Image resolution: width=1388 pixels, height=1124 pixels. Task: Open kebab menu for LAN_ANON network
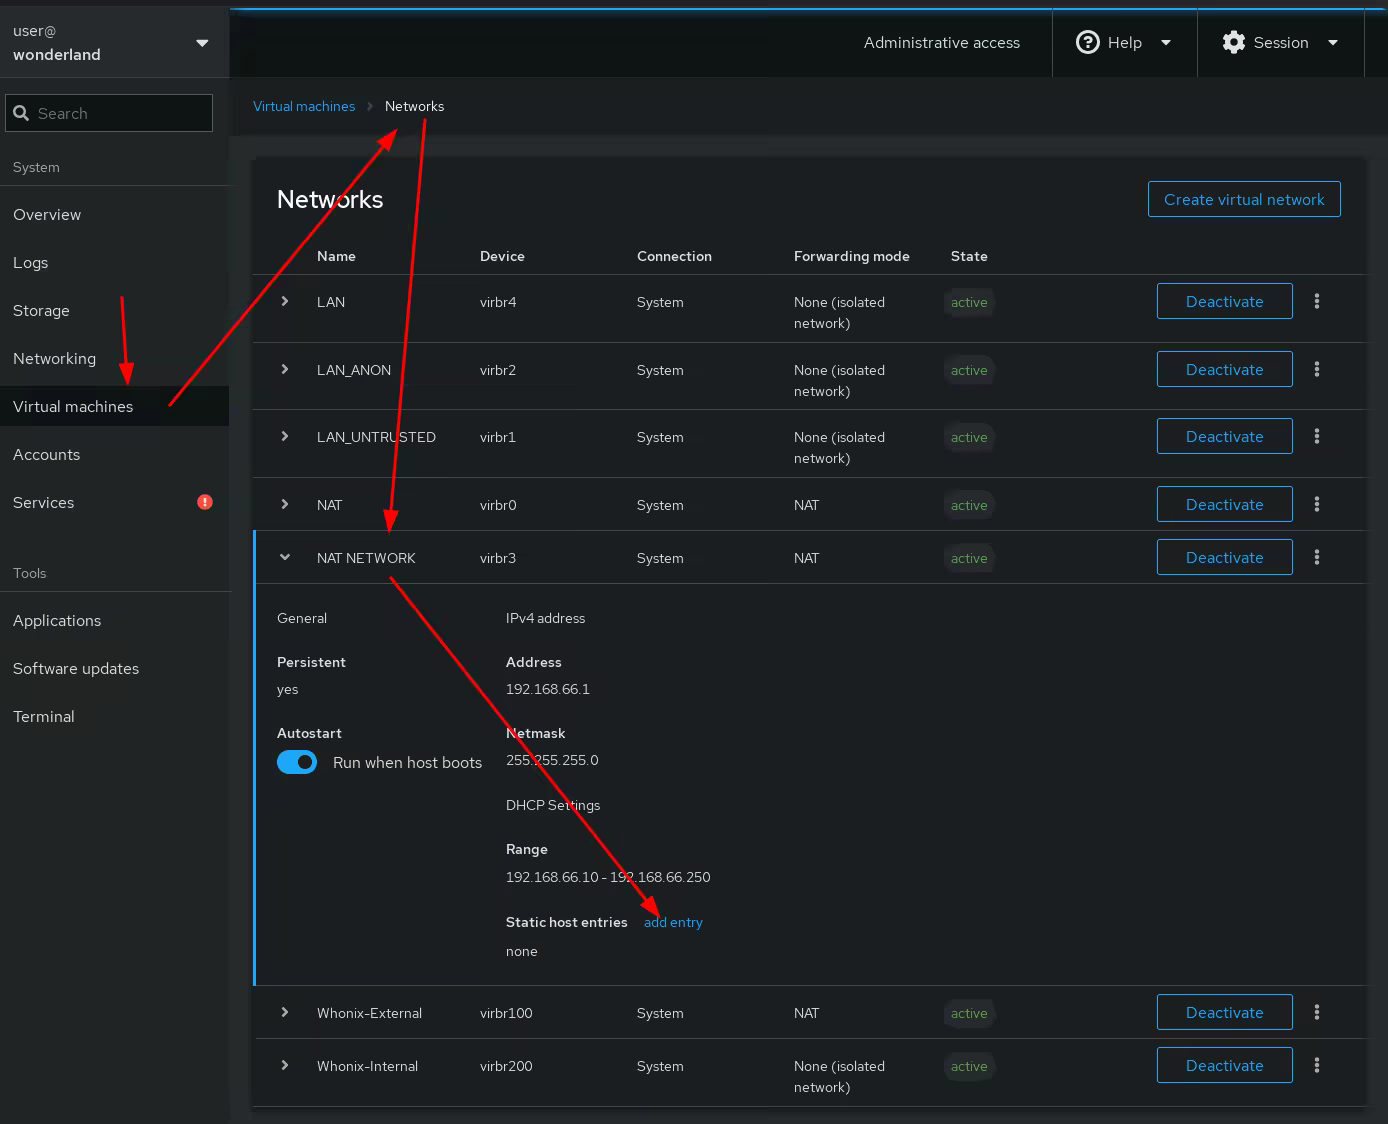1316,369
